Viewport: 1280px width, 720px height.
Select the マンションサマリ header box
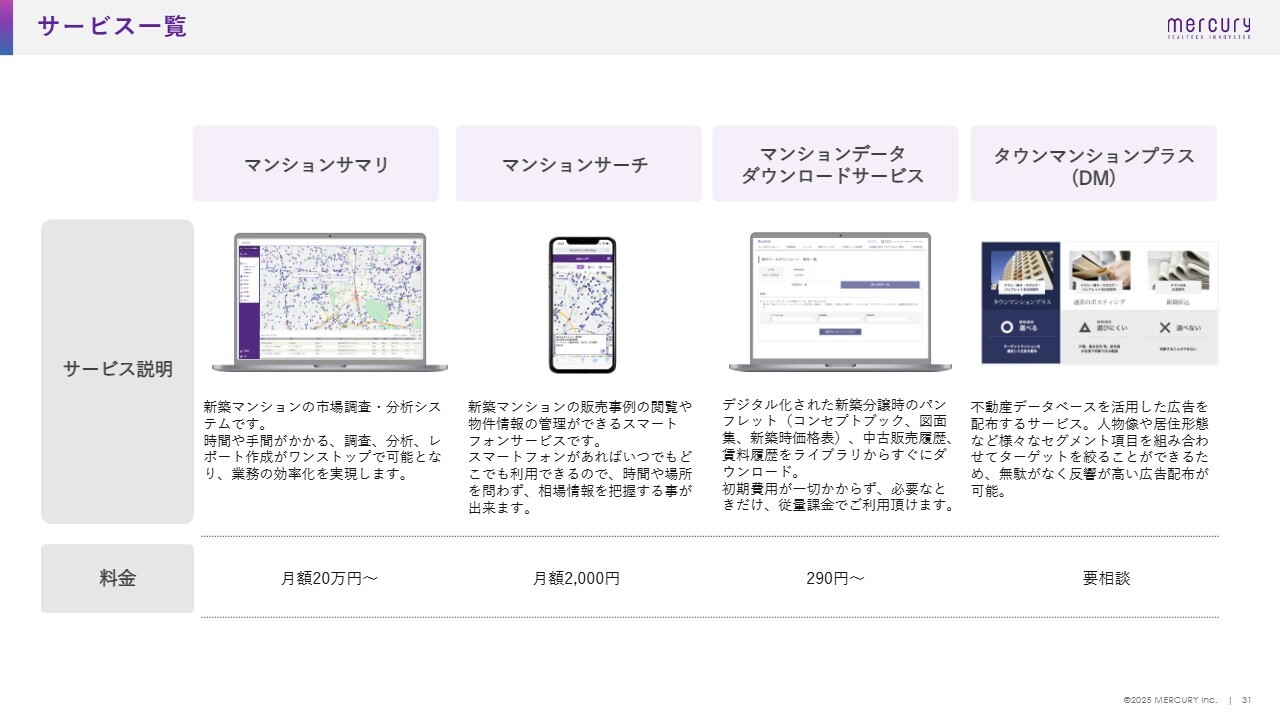tap(316, 164)
